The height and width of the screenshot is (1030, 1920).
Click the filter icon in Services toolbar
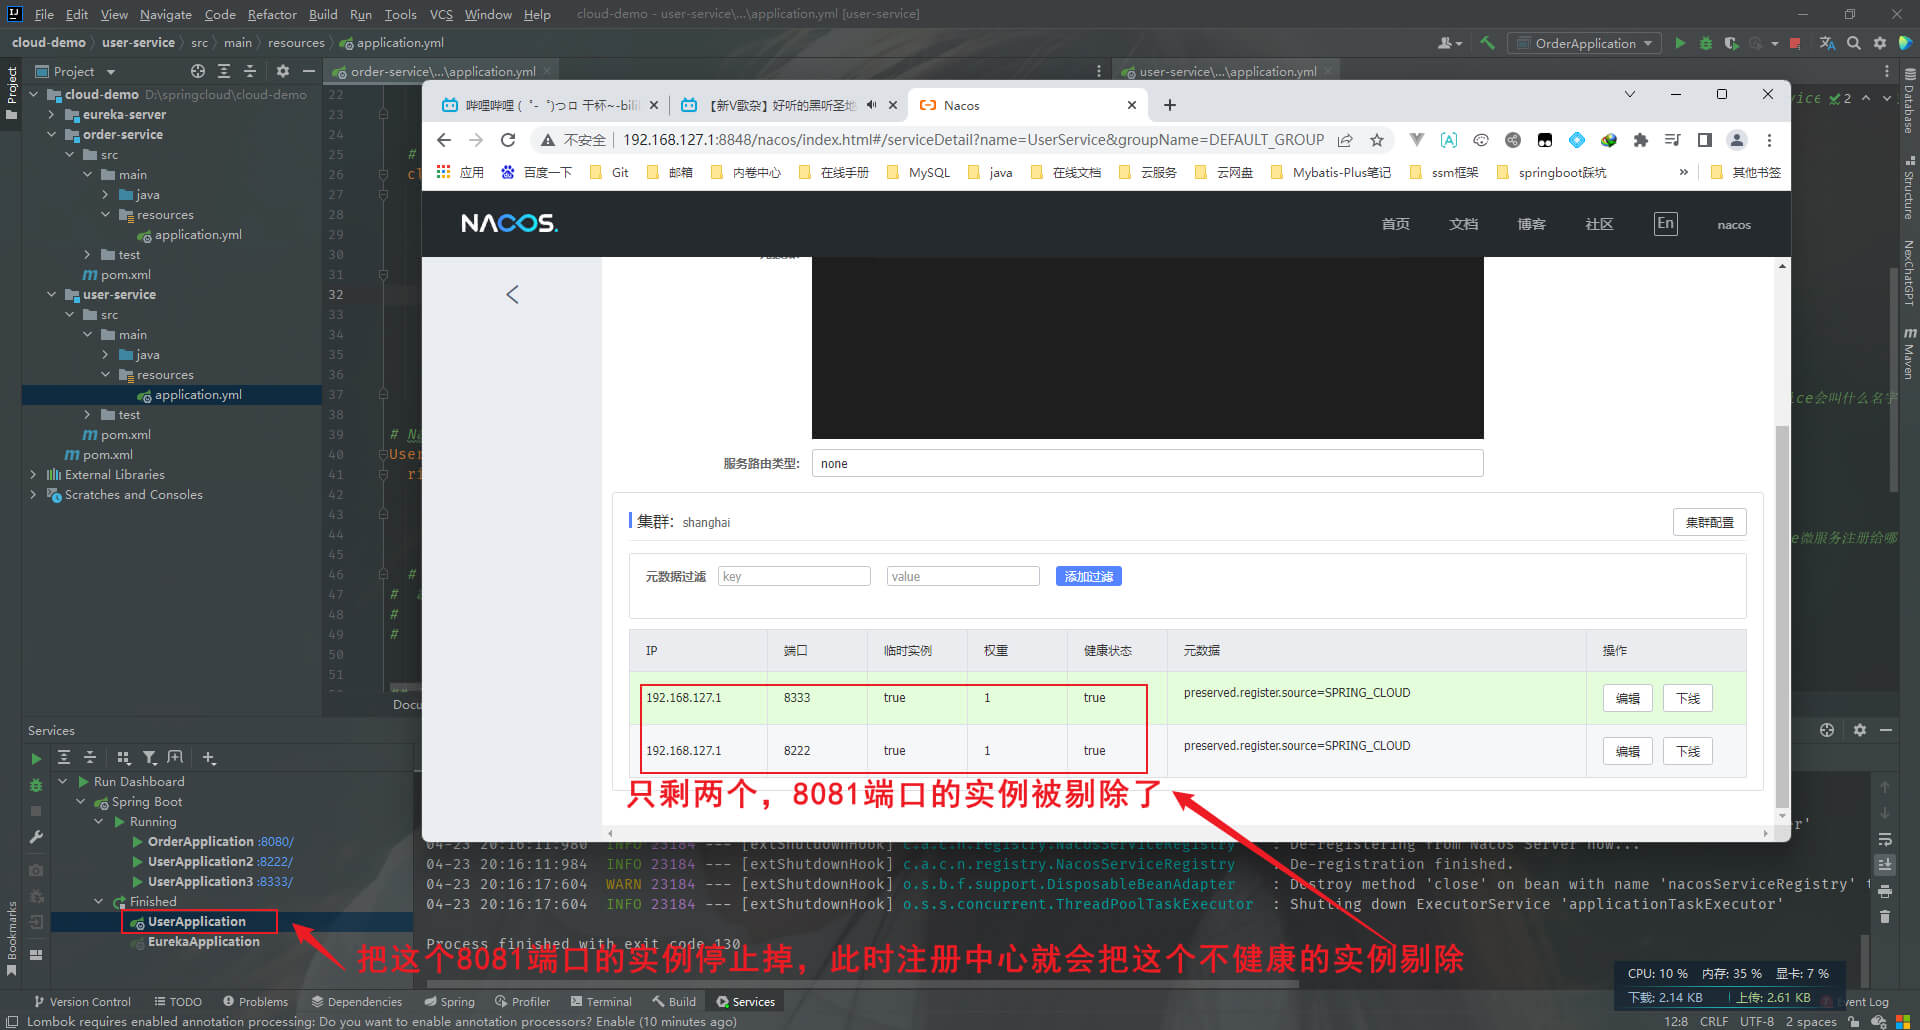pos(149,758)
